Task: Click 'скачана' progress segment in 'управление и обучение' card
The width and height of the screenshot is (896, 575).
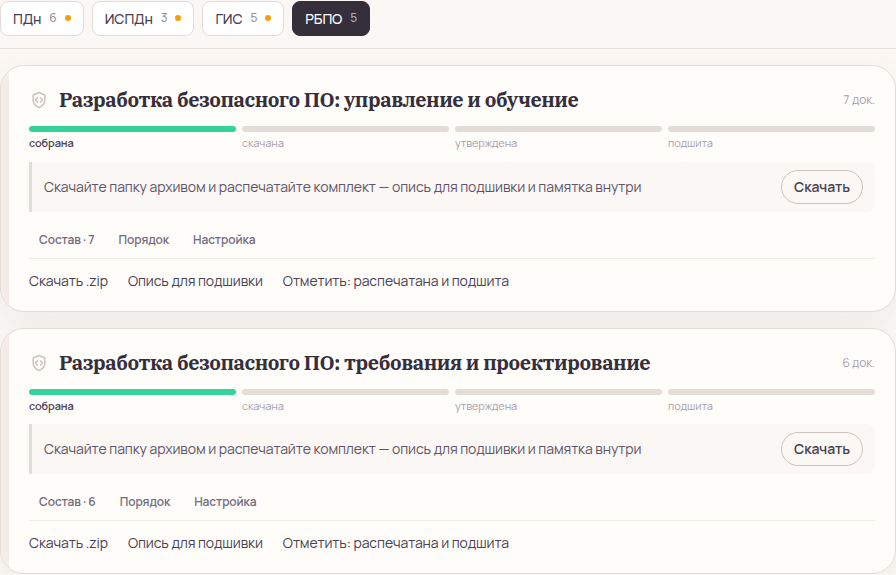Action: 345,129
